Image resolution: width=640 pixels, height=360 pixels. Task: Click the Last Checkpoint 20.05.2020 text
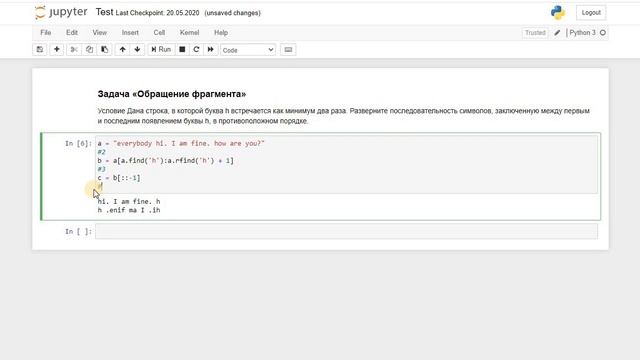coord(158,13)
